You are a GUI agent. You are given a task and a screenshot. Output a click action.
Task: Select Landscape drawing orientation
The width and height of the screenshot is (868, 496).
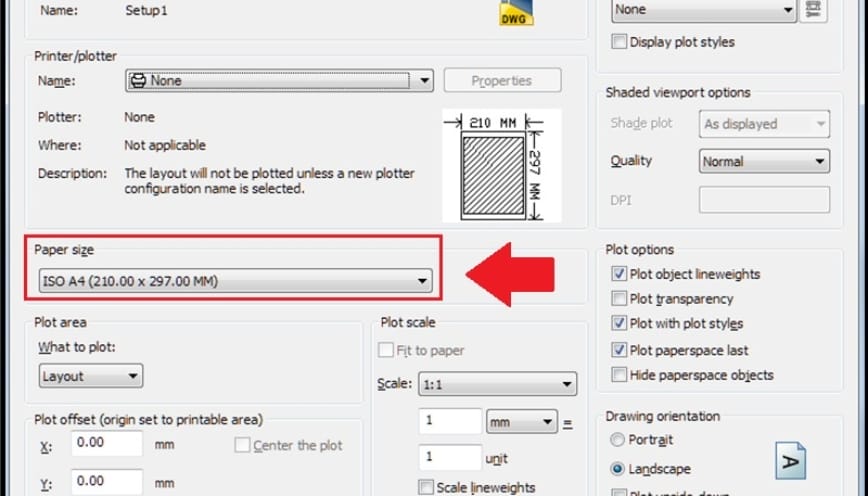point(617,469)
